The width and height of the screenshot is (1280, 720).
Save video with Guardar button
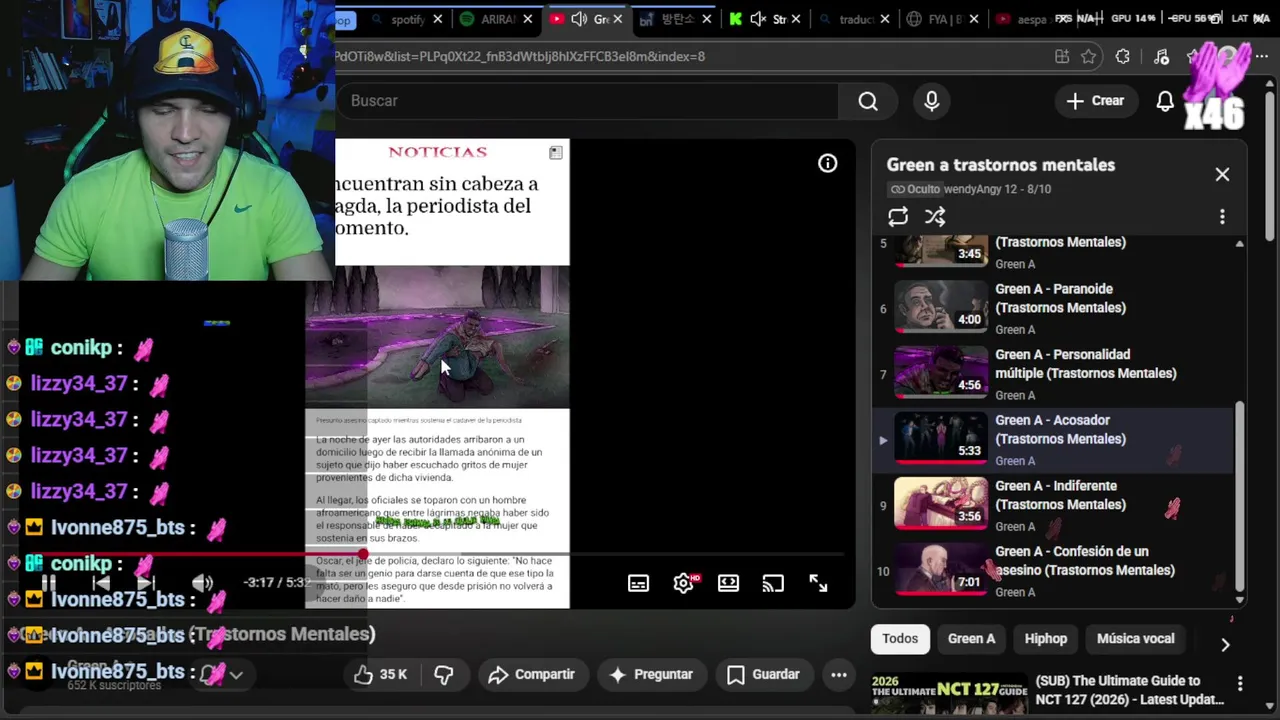[763, 675]
